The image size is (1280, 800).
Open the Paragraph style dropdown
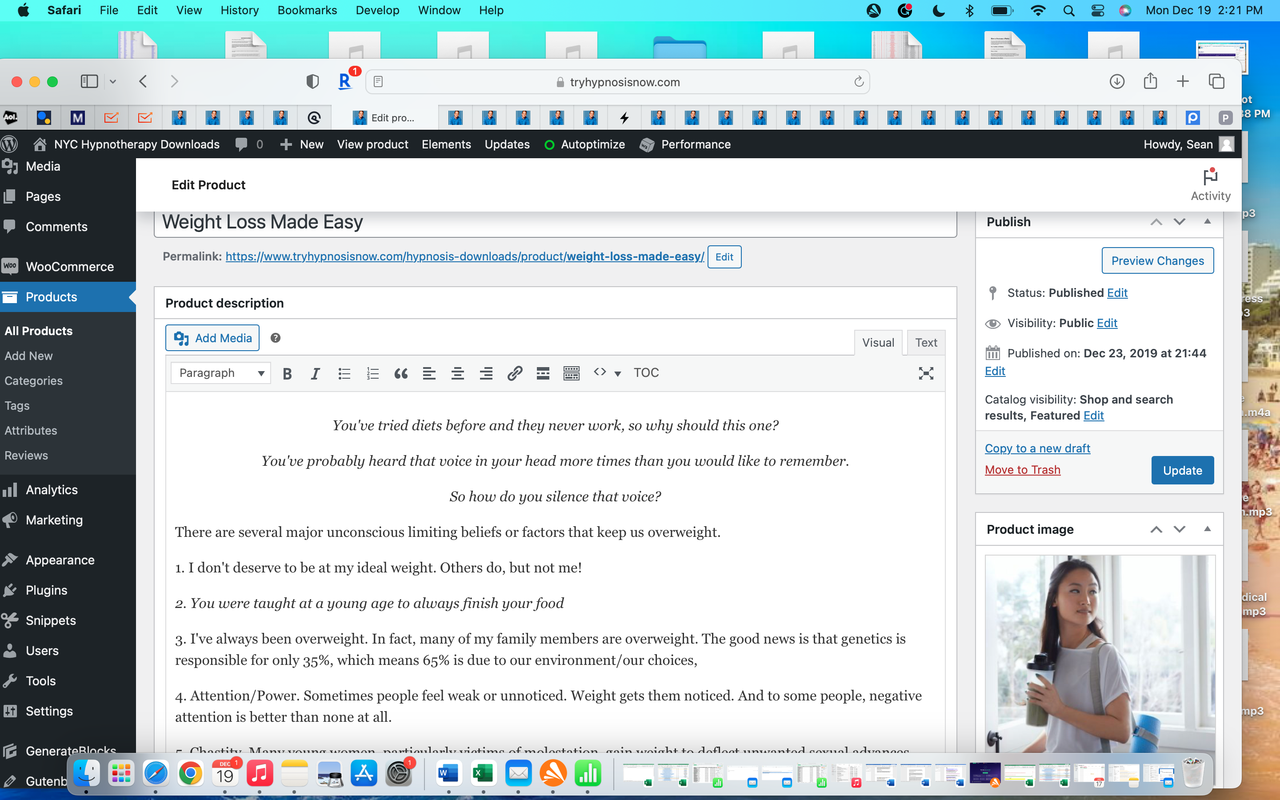click(x=220, y=372)
